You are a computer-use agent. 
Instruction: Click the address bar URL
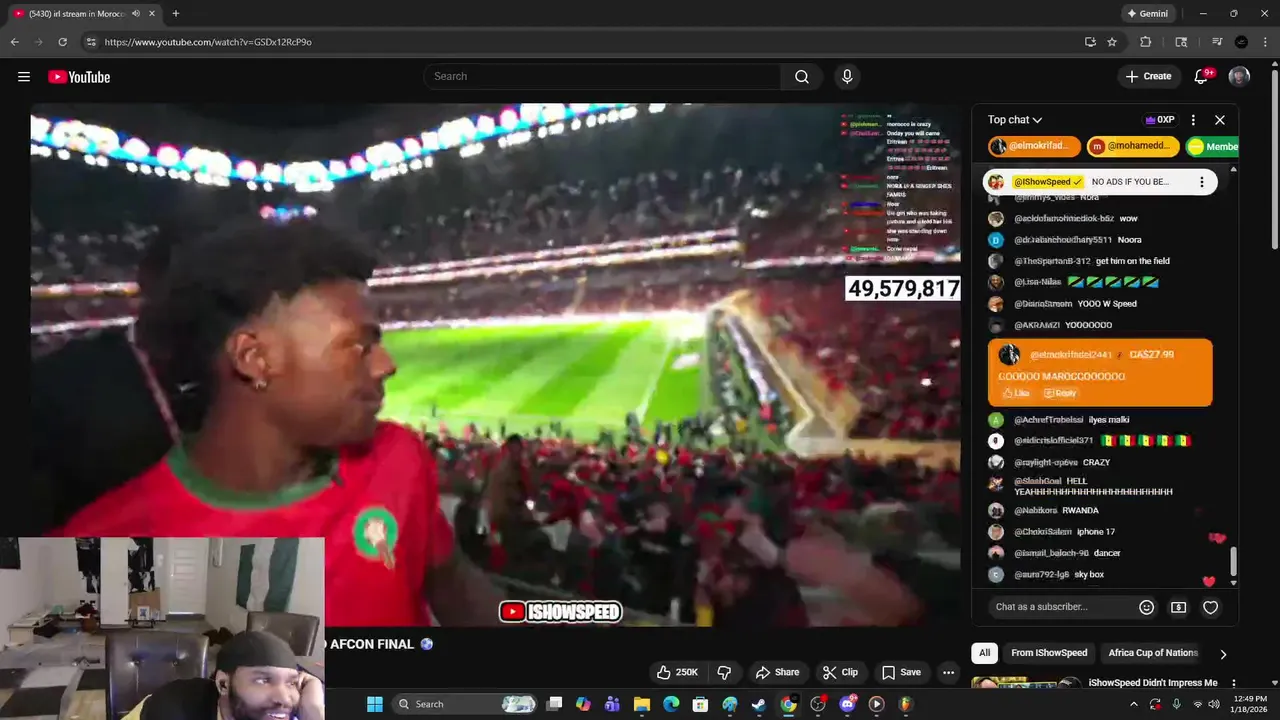click(208, 42)
